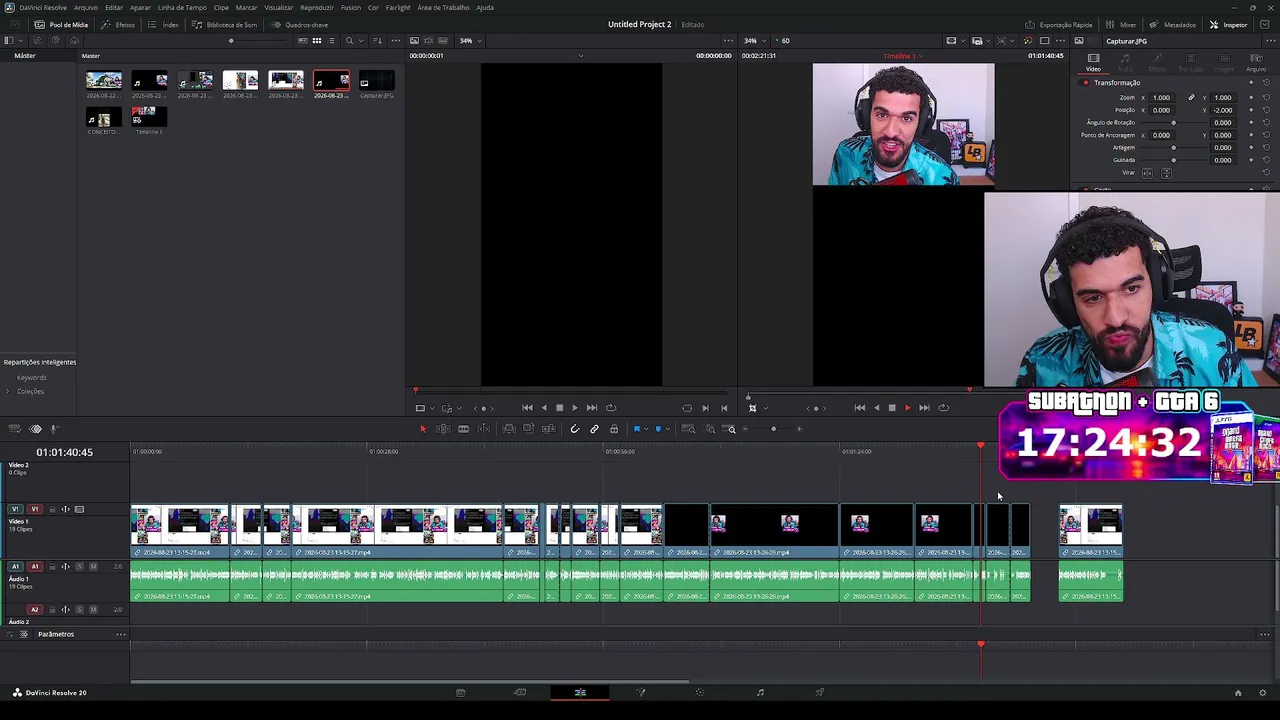Open the Ajuda menu
The width and height of the screenshot is (1280, 720).
point(485,7)
